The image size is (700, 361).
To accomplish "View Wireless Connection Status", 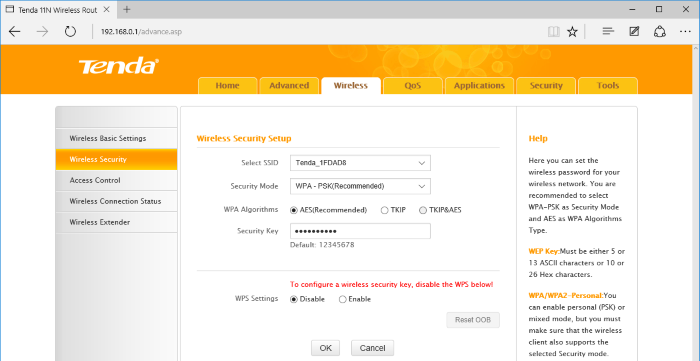I will point(117,201).
